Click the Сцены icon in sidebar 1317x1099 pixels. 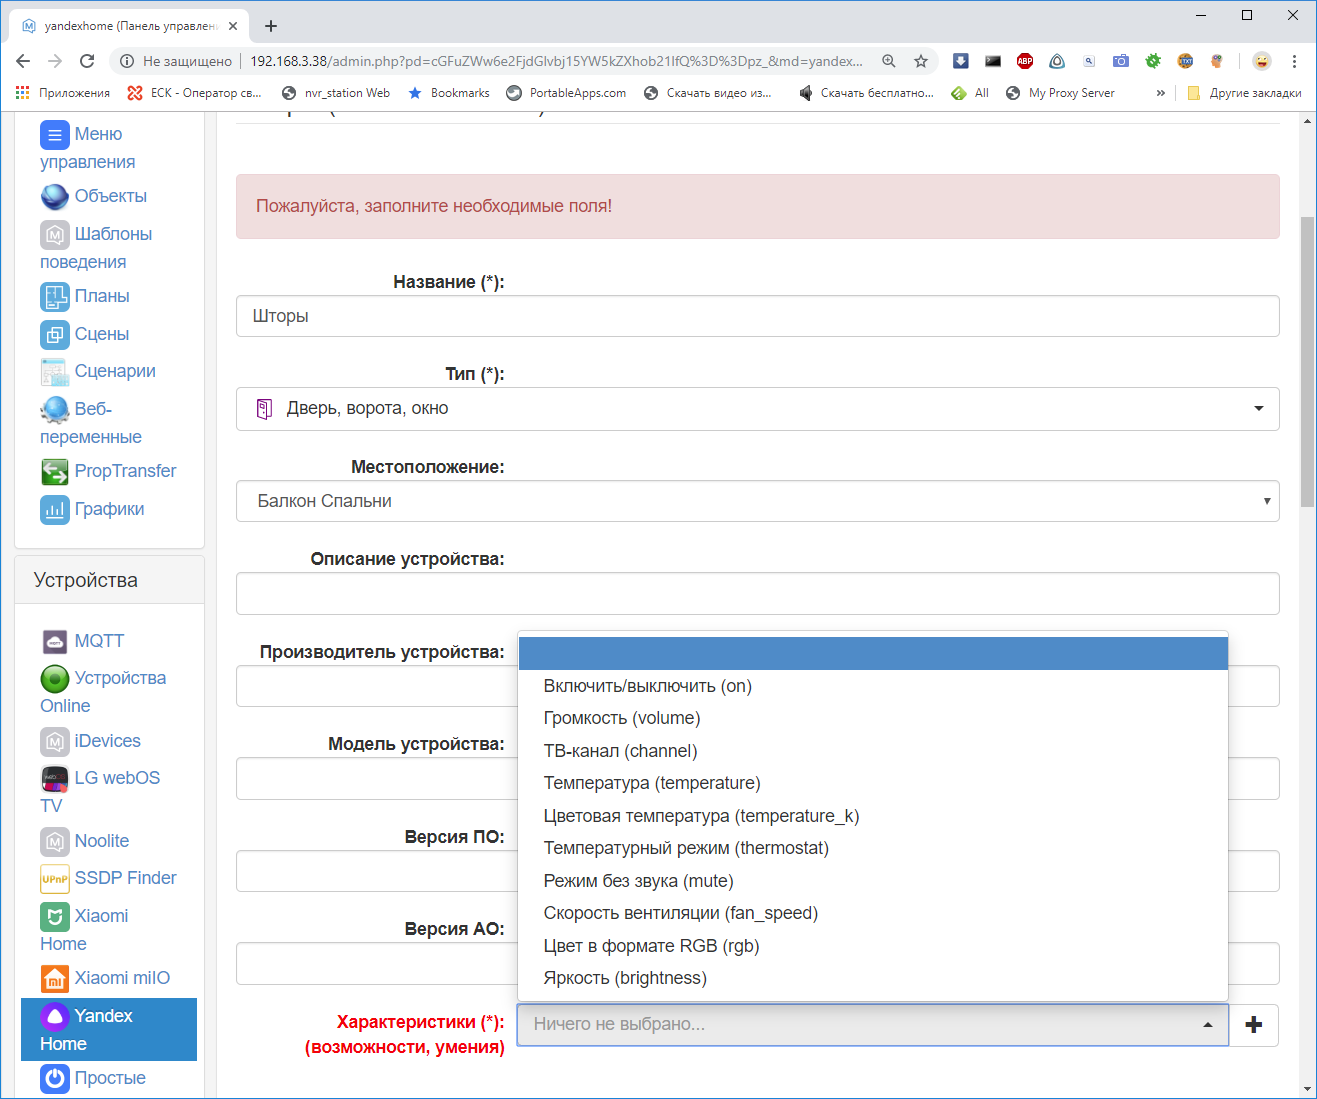pyautogui.click(x=55, y=334)
